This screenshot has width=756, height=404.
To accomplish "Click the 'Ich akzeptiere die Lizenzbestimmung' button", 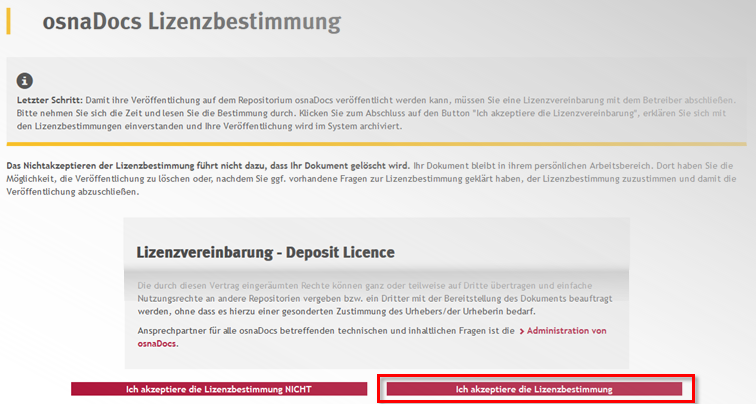I will [x=534, y=389].
